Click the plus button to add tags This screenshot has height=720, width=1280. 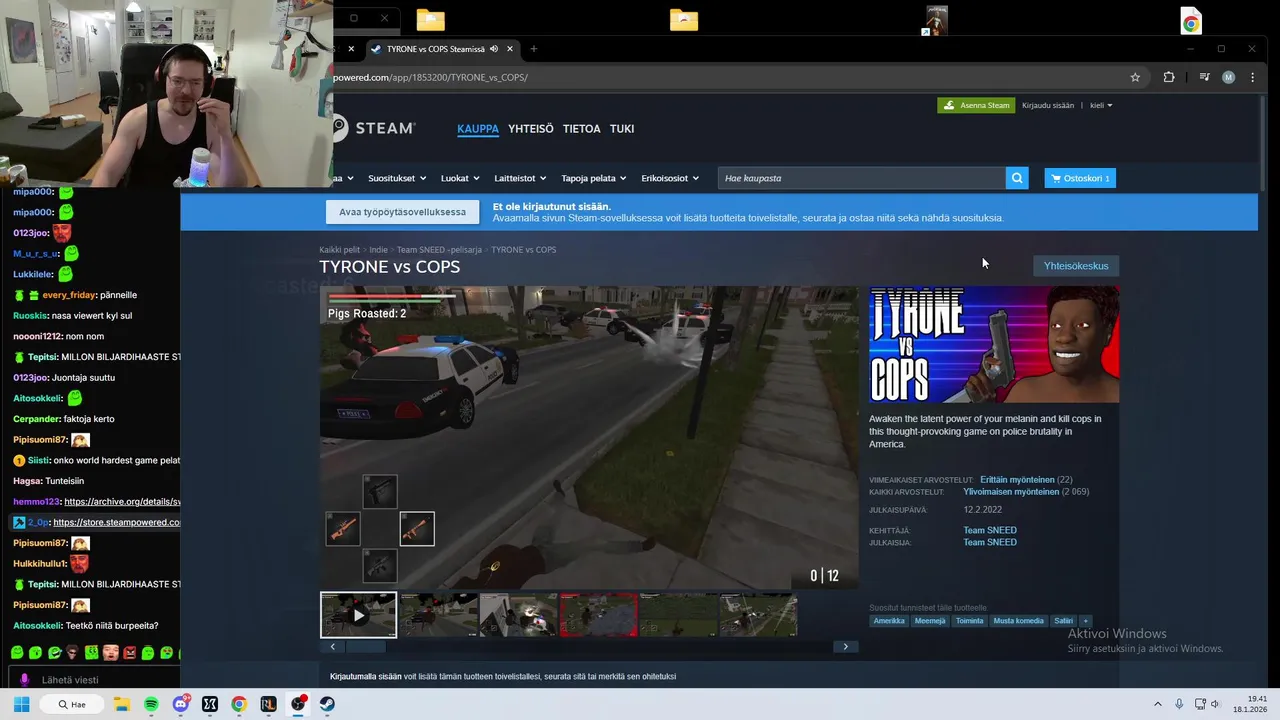click(x=1085, y=621)
